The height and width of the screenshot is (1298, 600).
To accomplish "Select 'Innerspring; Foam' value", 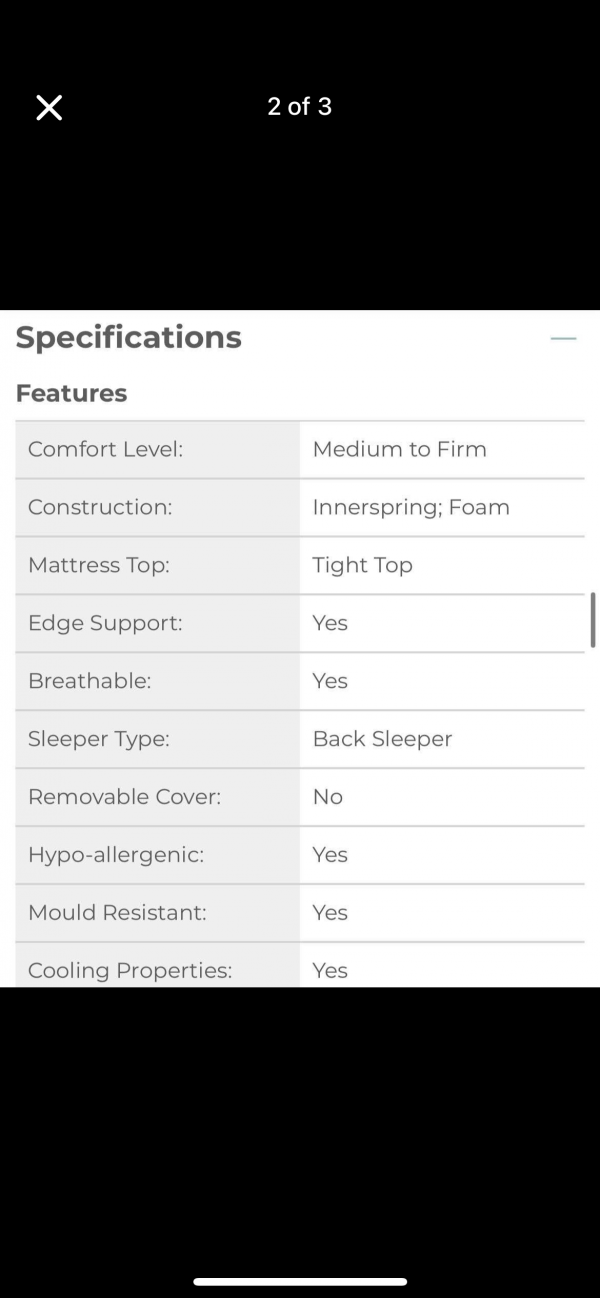I will (411, 507).
